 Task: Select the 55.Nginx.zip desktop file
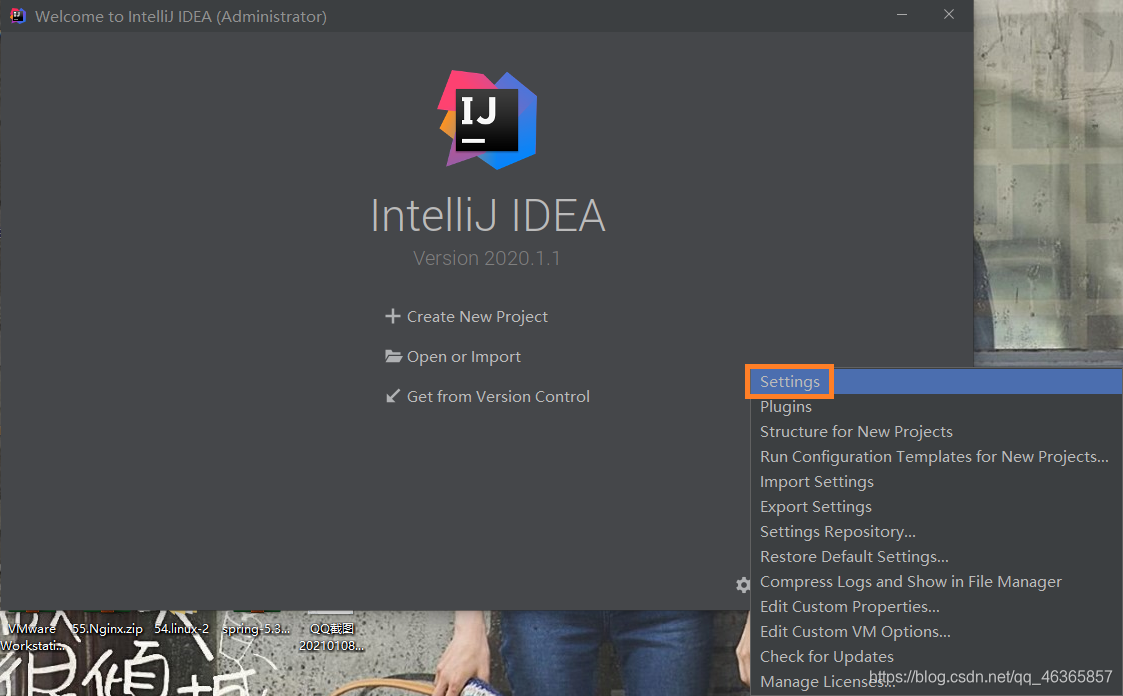click(107, 629)
